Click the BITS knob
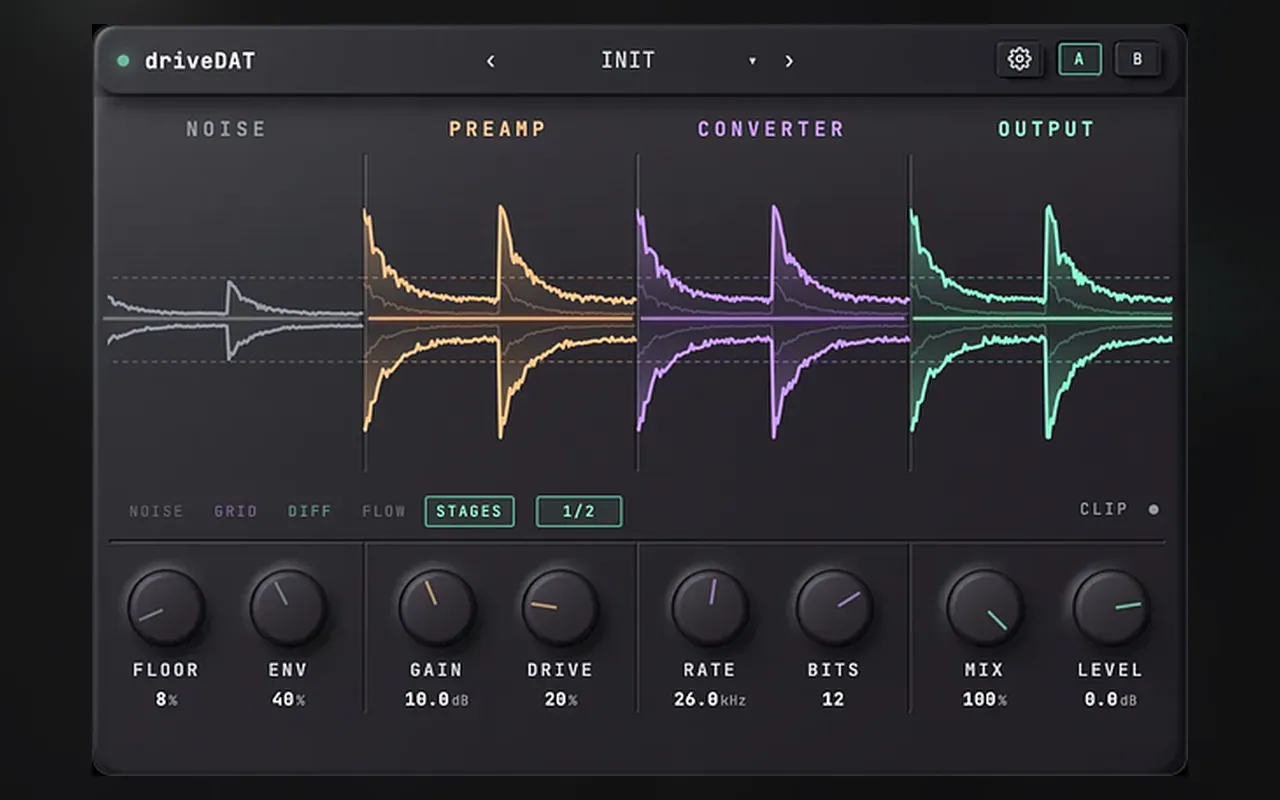Image resolution: width=1280 pixels, height=800 pixels. [834, 608]
